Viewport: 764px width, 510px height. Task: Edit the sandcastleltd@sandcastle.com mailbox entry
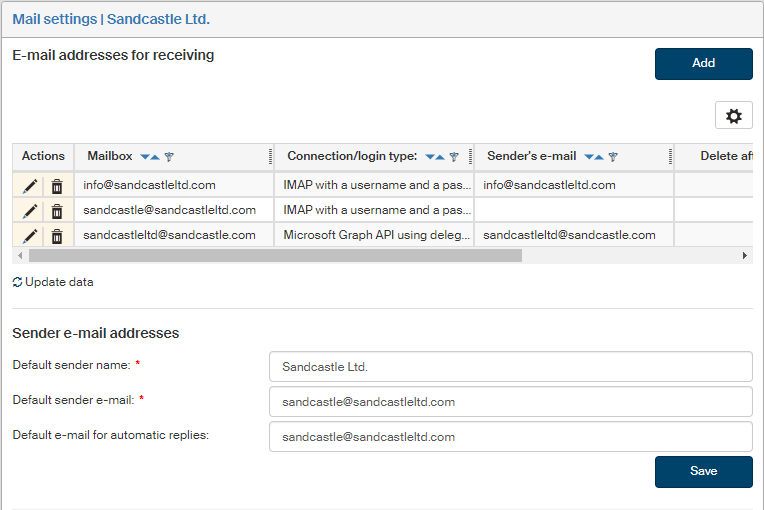pyautogui.click(x=30, y=236)
